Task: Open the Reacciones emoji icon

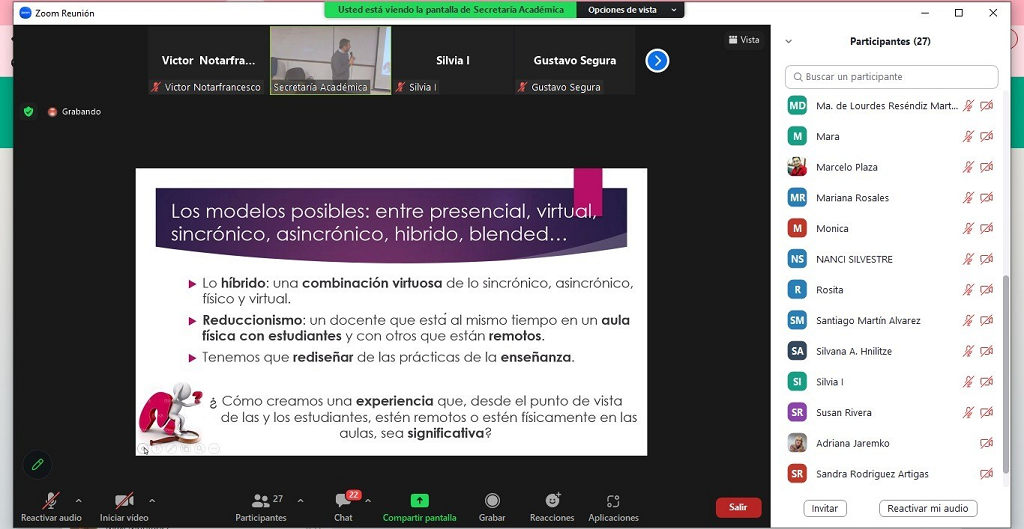Action: tap(552, 500)
